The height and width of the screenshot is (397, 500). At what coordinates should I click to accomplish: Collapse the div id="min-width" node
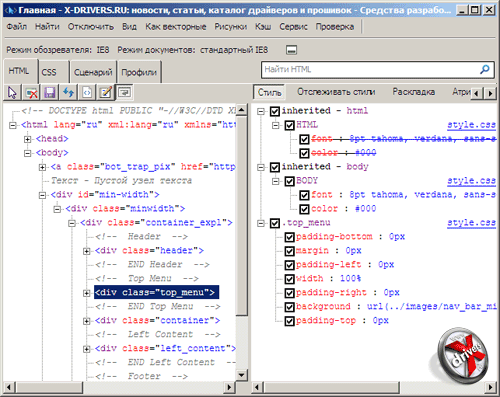pyautogui.click(x=42, y=195)
